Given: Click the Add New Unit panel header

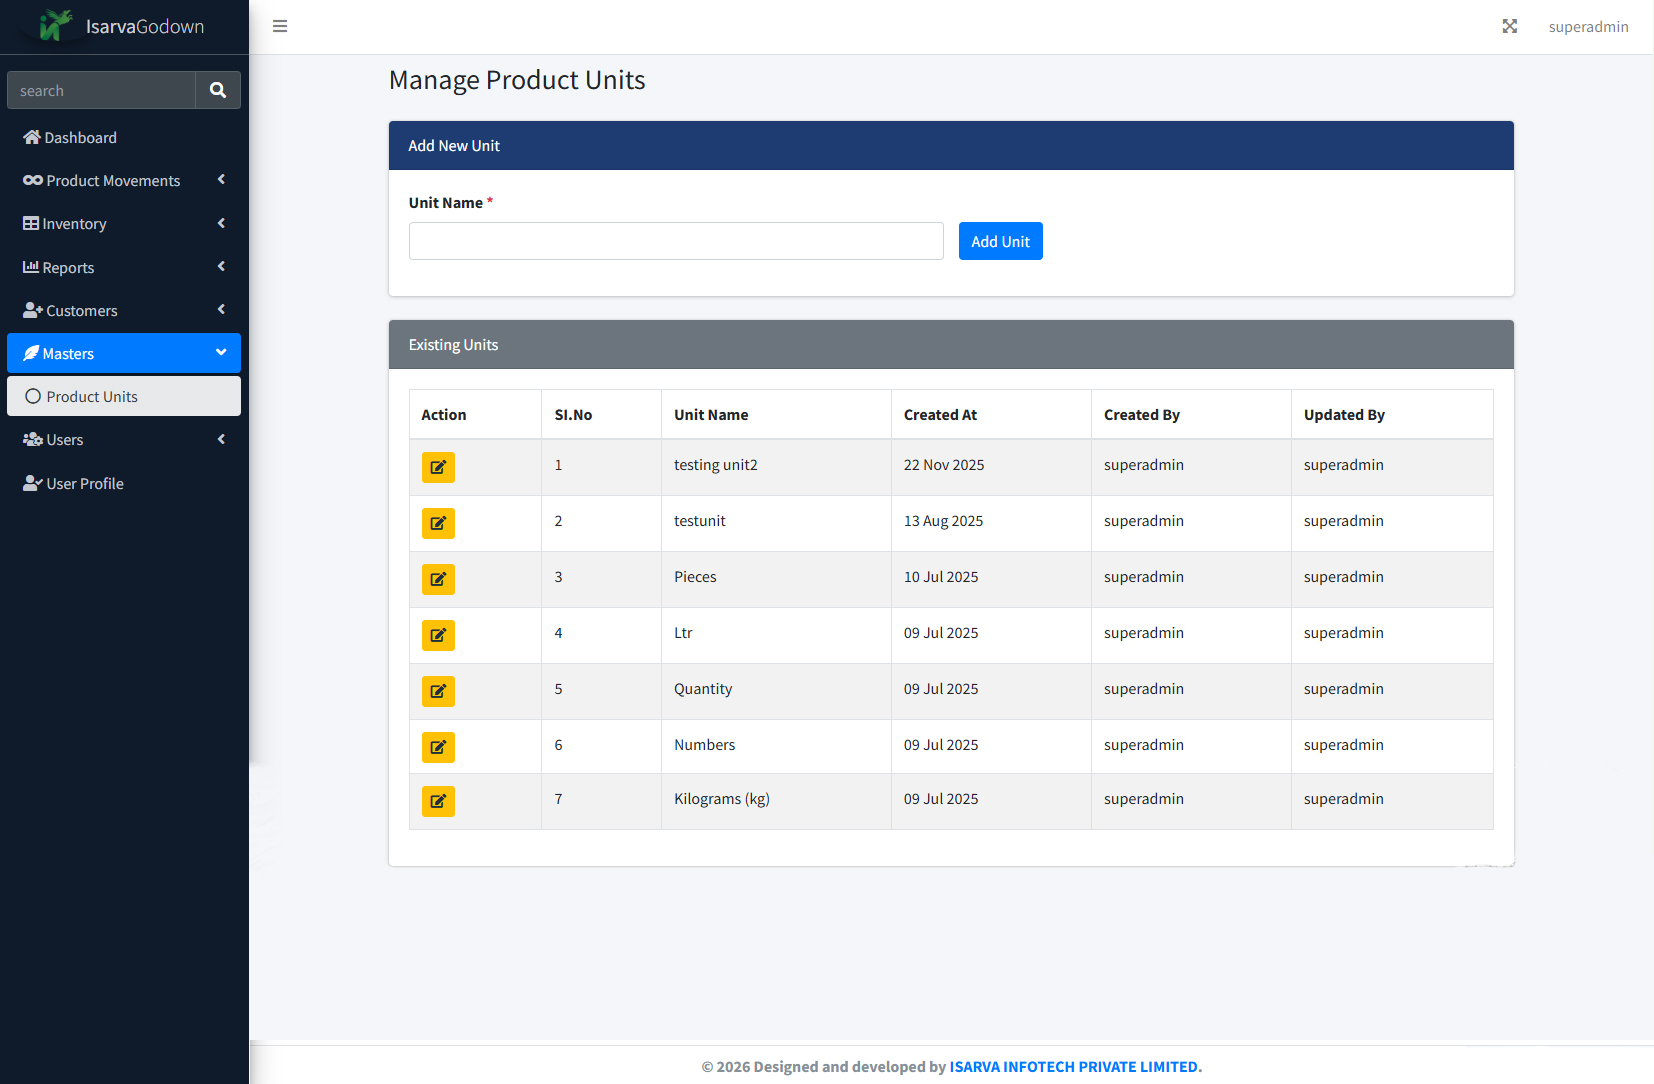Looking at the screenshot, I should tap(951, 146).
